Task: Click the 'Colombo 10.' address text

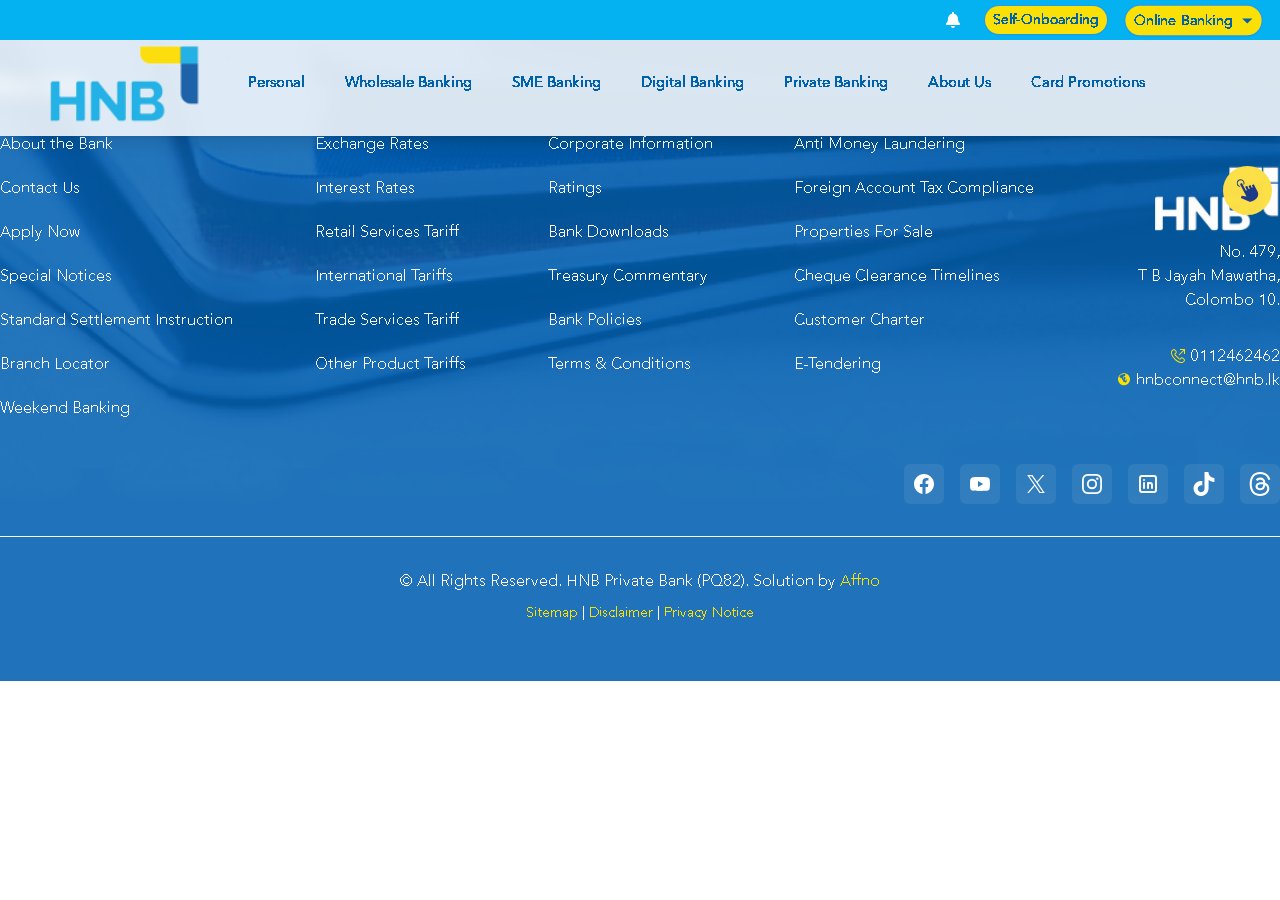Action: [x=1232, y=300]
